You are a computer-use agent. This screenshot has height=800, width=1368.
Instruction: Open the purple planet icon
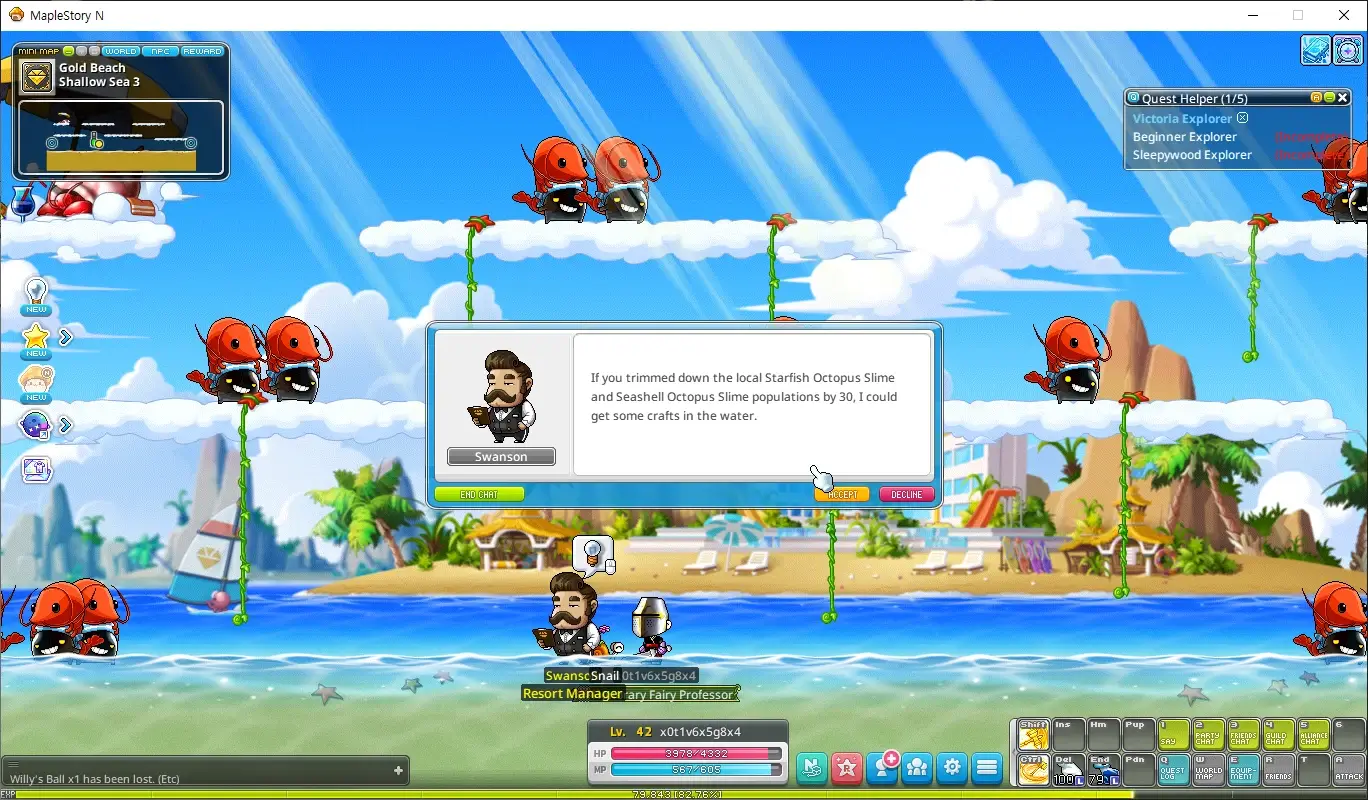(36, 426)
